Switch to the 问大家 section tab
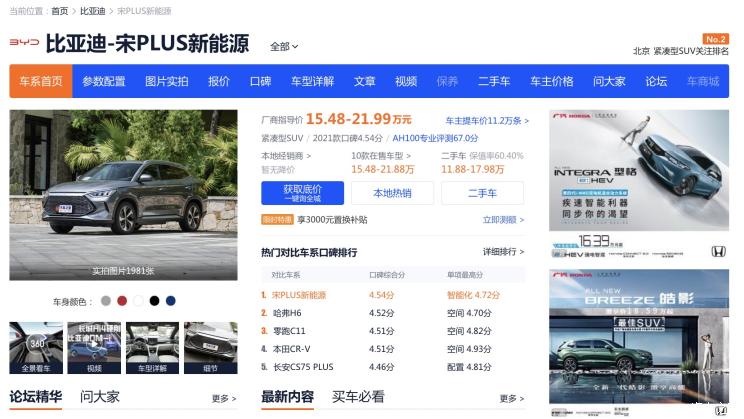 point(100,397)
